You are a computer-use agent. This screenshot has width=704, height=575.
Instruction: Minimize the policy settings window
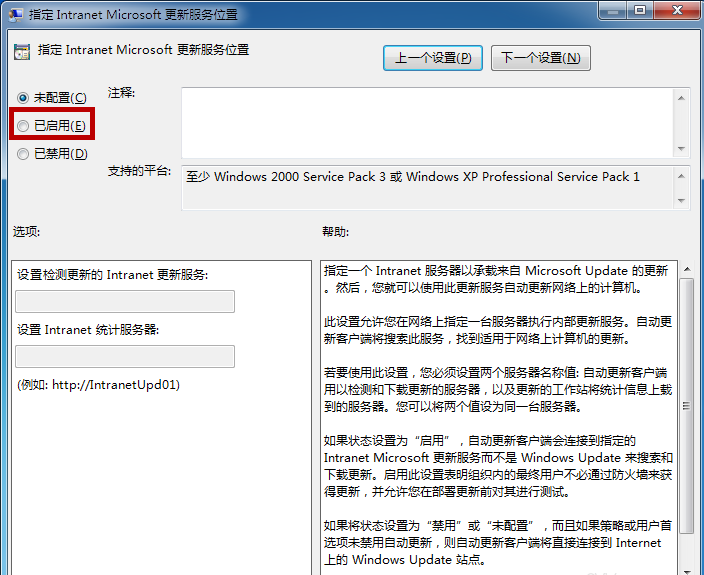(x=612, y=11)
